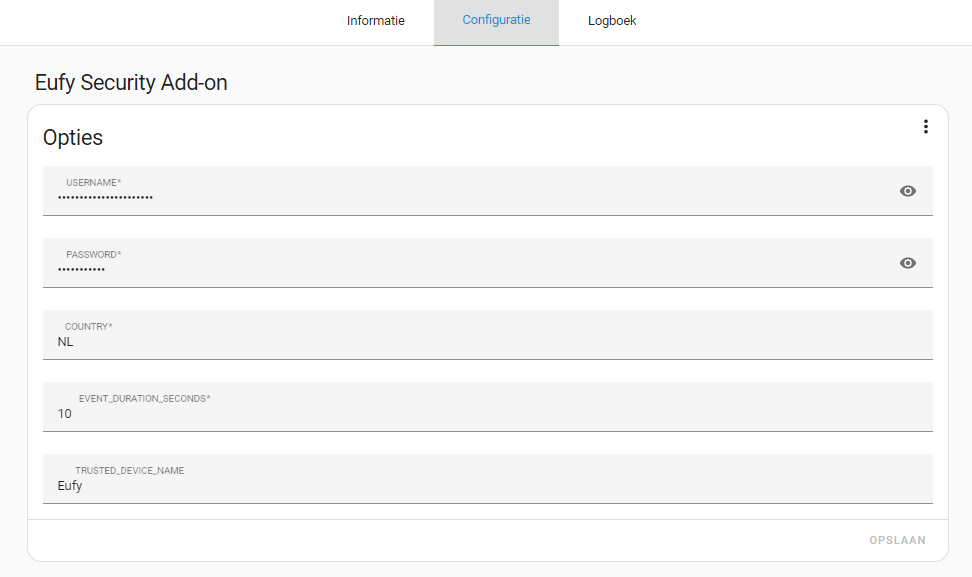Select the USERNAME input field

(x=400, y=197)
